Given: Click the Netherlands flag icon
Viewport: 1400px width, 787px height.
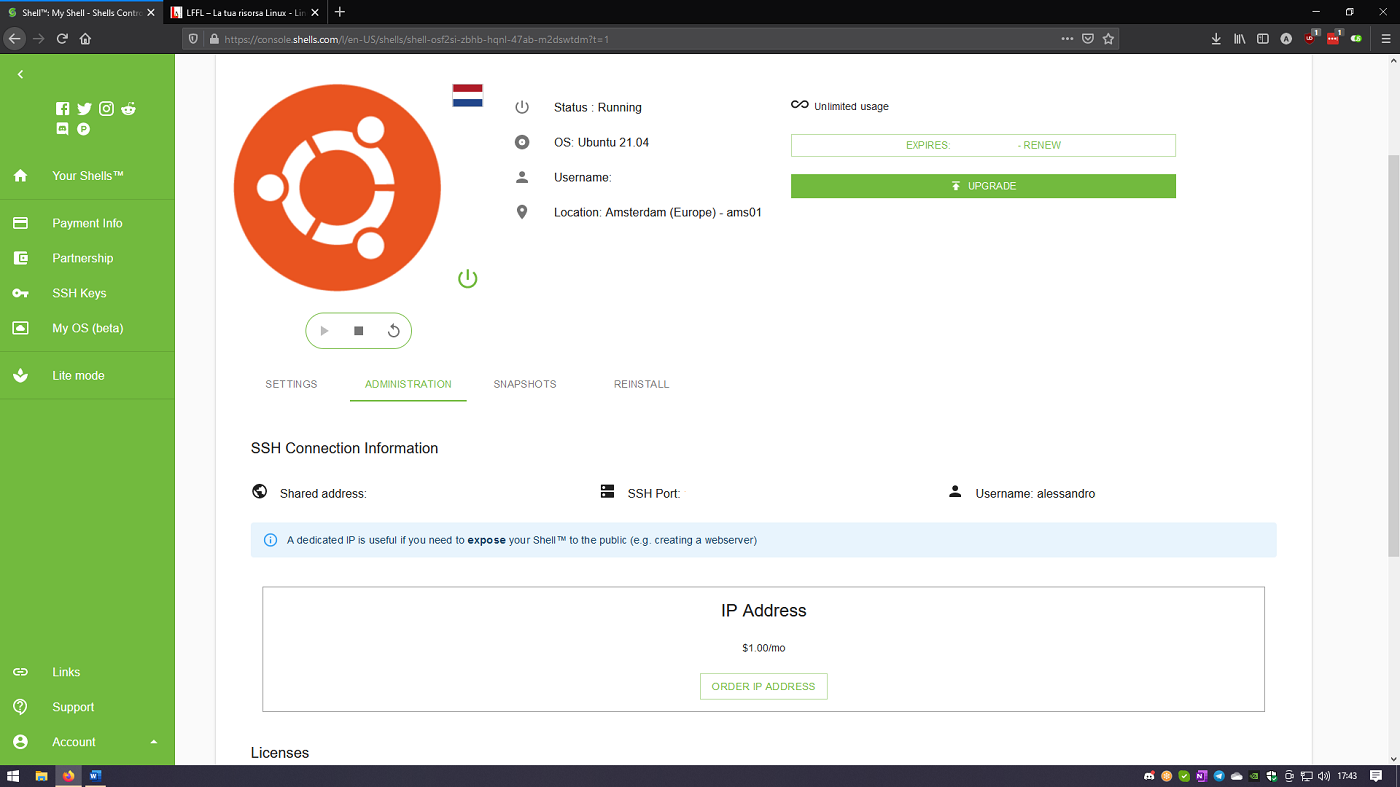Looking at the screenshot, I should click(468, 96).
